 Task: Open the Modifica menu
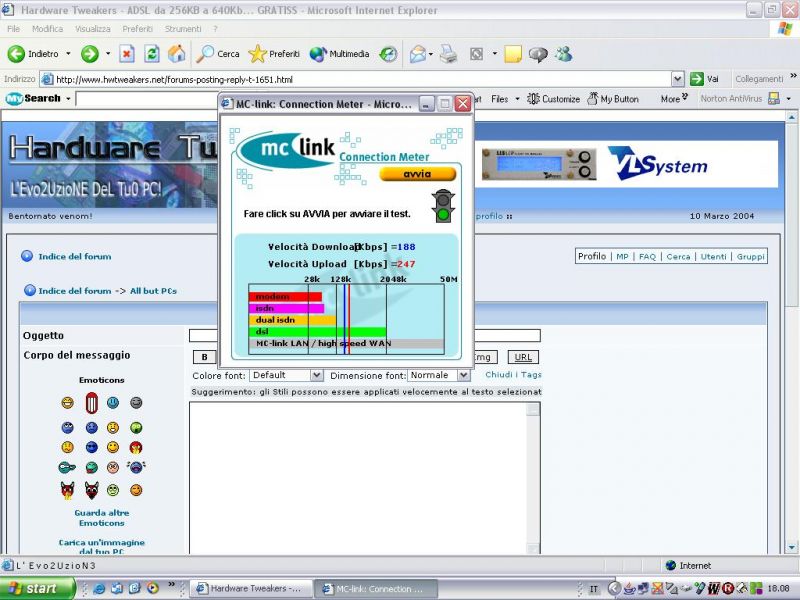pyautogui.click(x=47, y=29)
